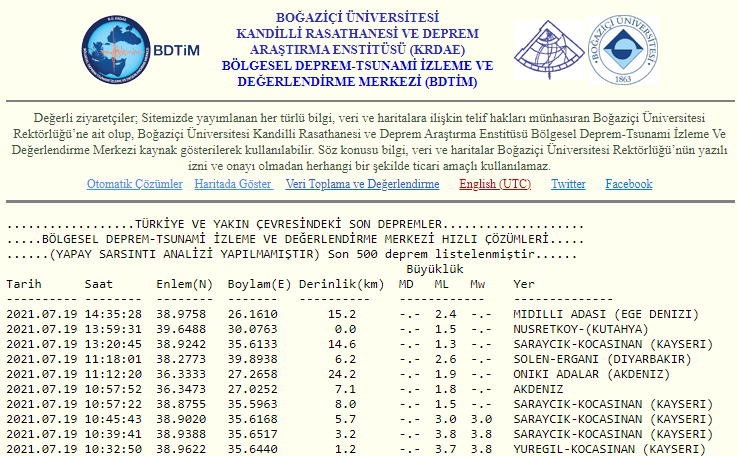738x456 pixels.
Task: Click the Yer column header
Action: 524,284
